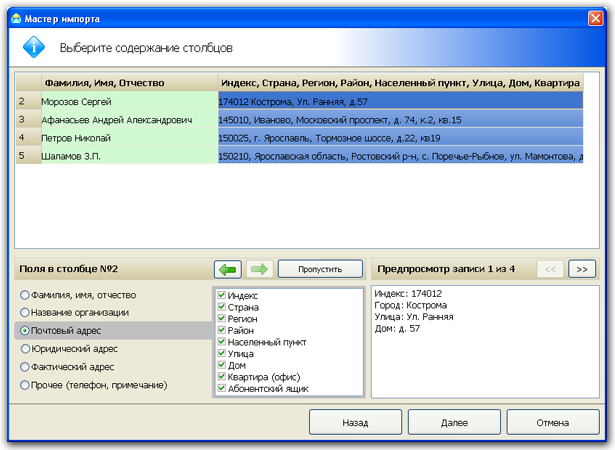This screenshot has width=615, height=450.
Task: Click the 'Далее' button
Action: click(454, 423)
